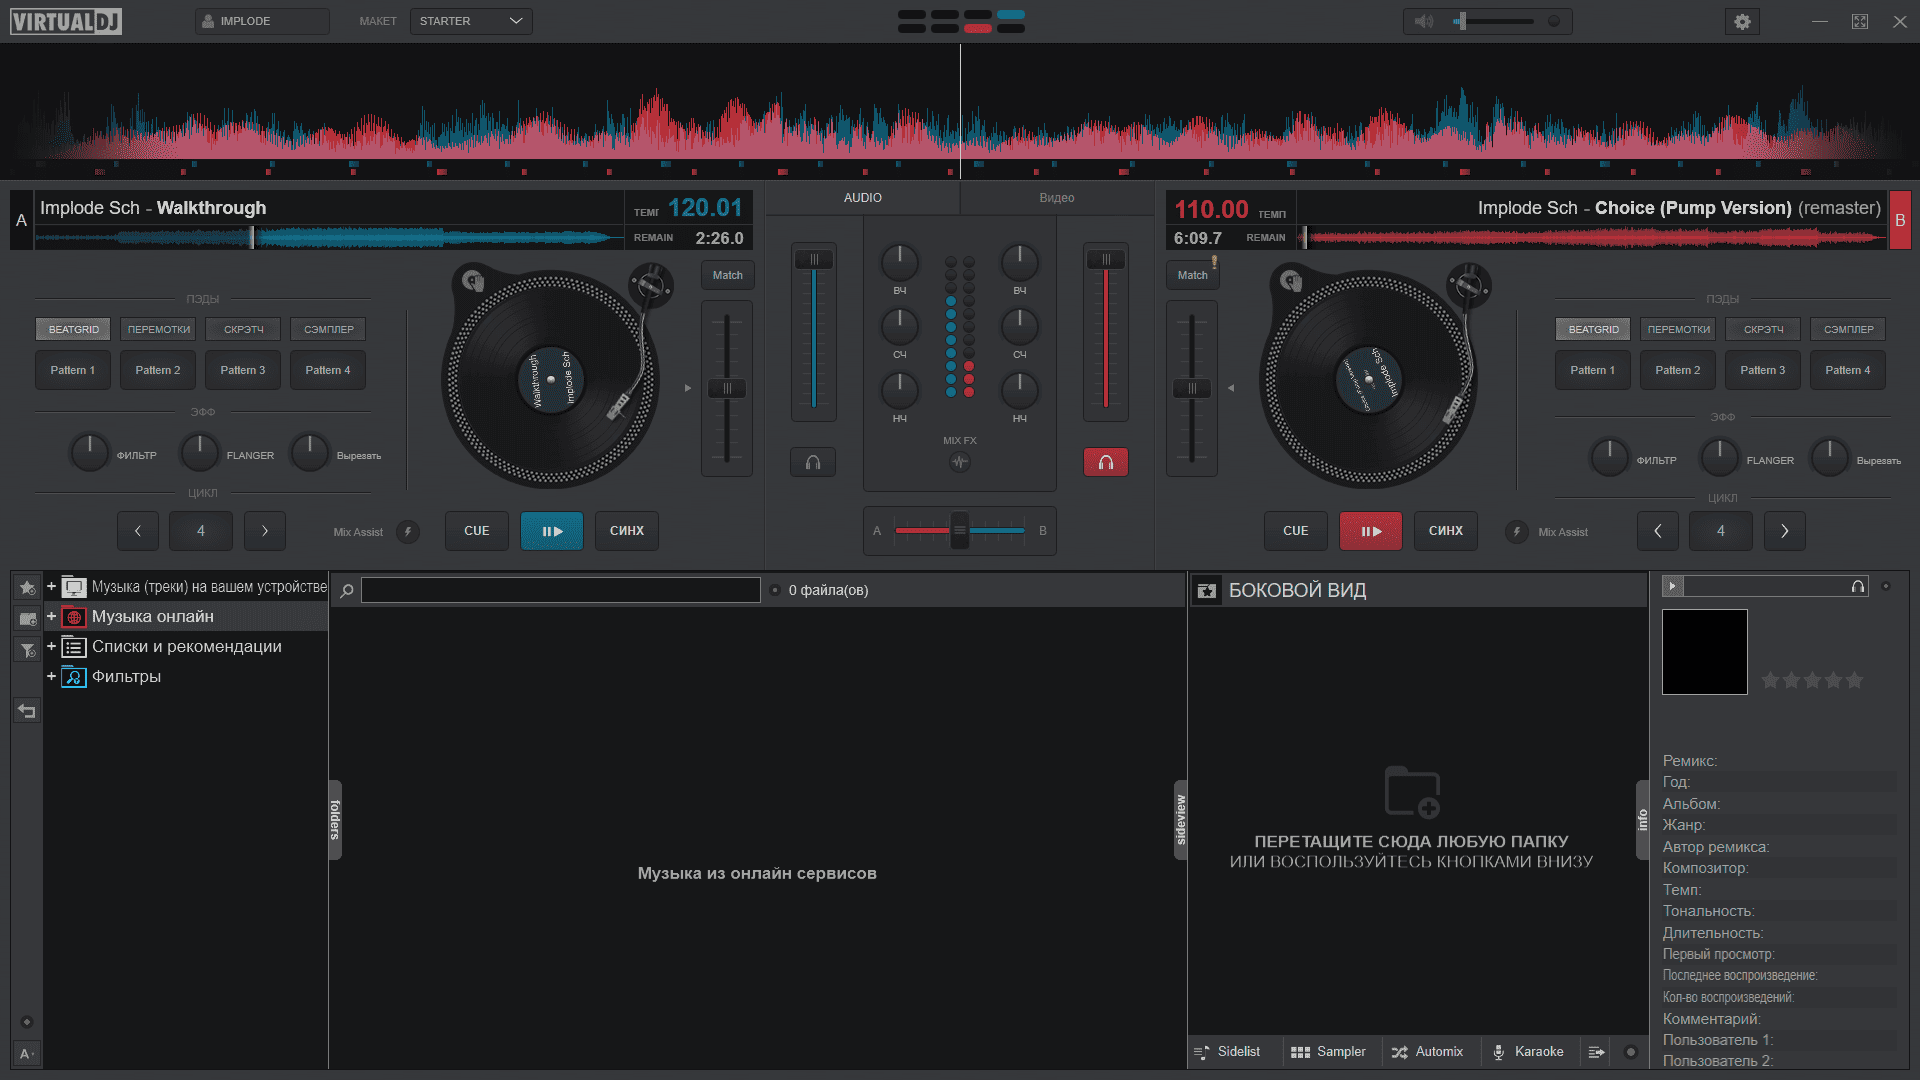Expand Списки и рекомендации tree node
The width and height of the screenshot is (1920, 1080).
coord(51,647)
